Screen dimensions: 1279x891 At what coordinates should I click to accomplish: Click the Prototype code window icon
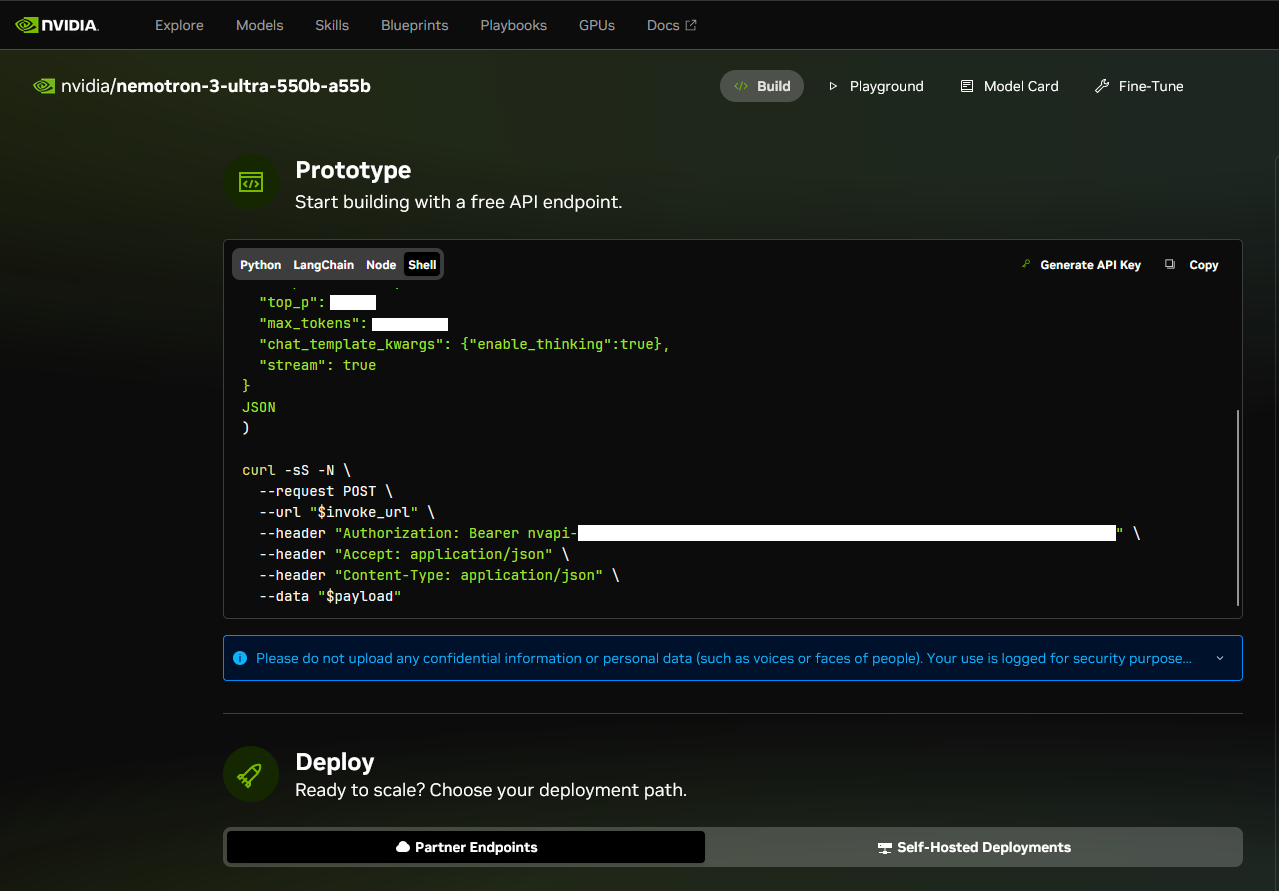point(251,182)
